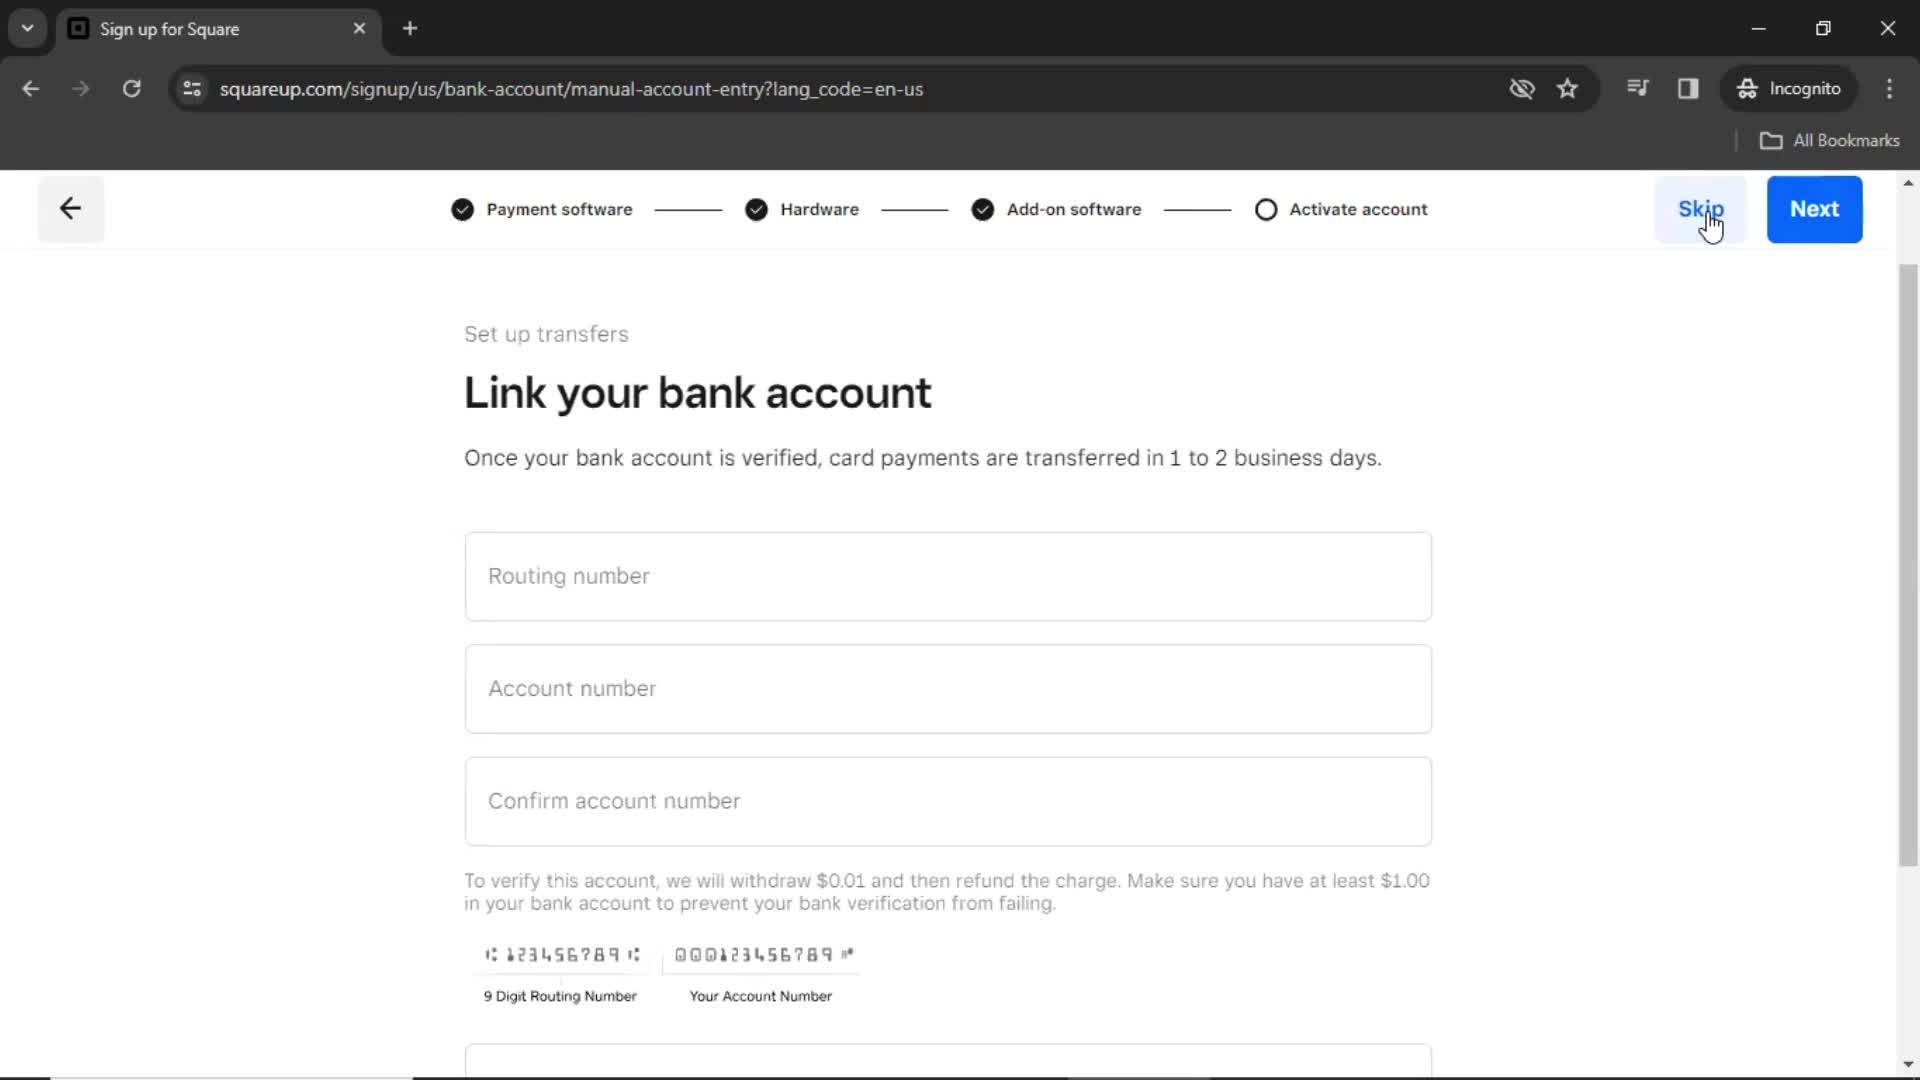The width and height of the screenshot is (1920, 1080).
Task: Click the back navigation arrow icon
Action: tap(69, 208)
